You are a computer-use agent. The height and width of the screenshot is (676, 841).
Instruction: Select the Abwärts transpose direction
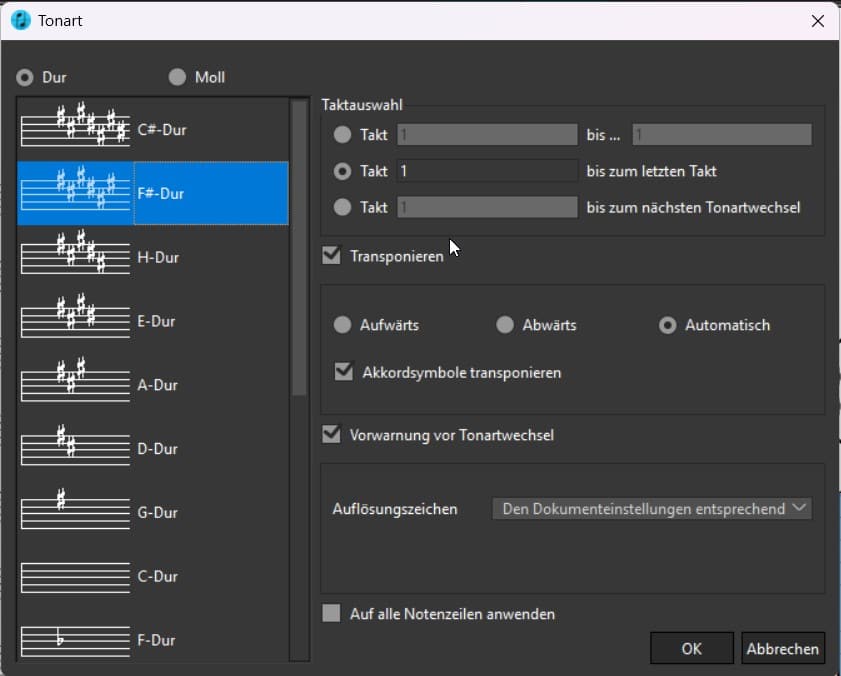[505, 325]
